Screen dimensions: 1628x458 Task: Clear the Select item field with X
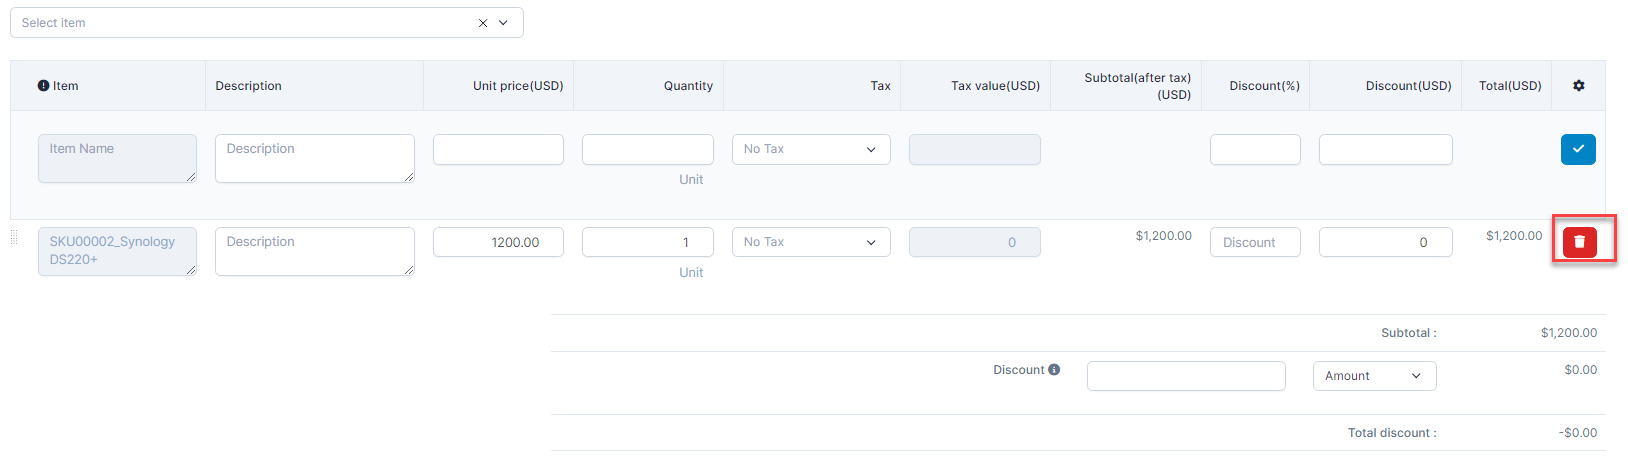tap(483, 23)
